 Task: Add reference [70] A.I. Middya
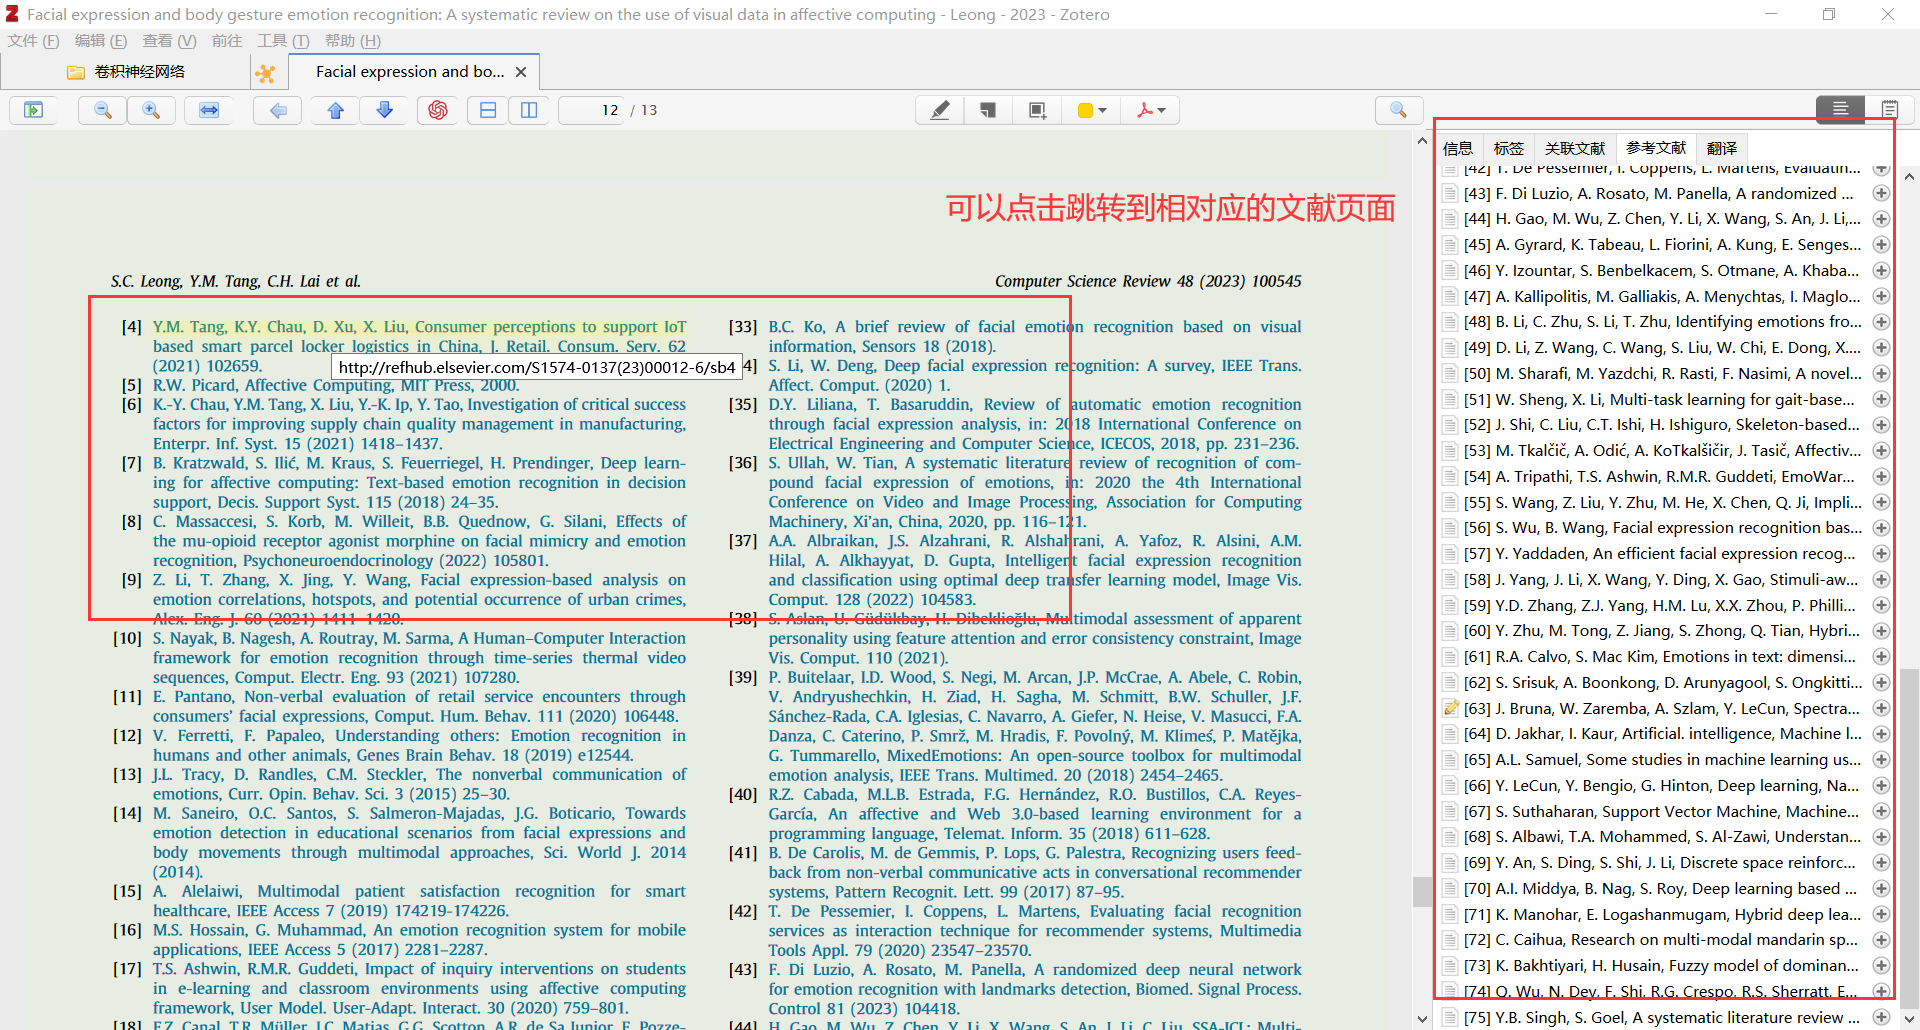(1881, 889)
